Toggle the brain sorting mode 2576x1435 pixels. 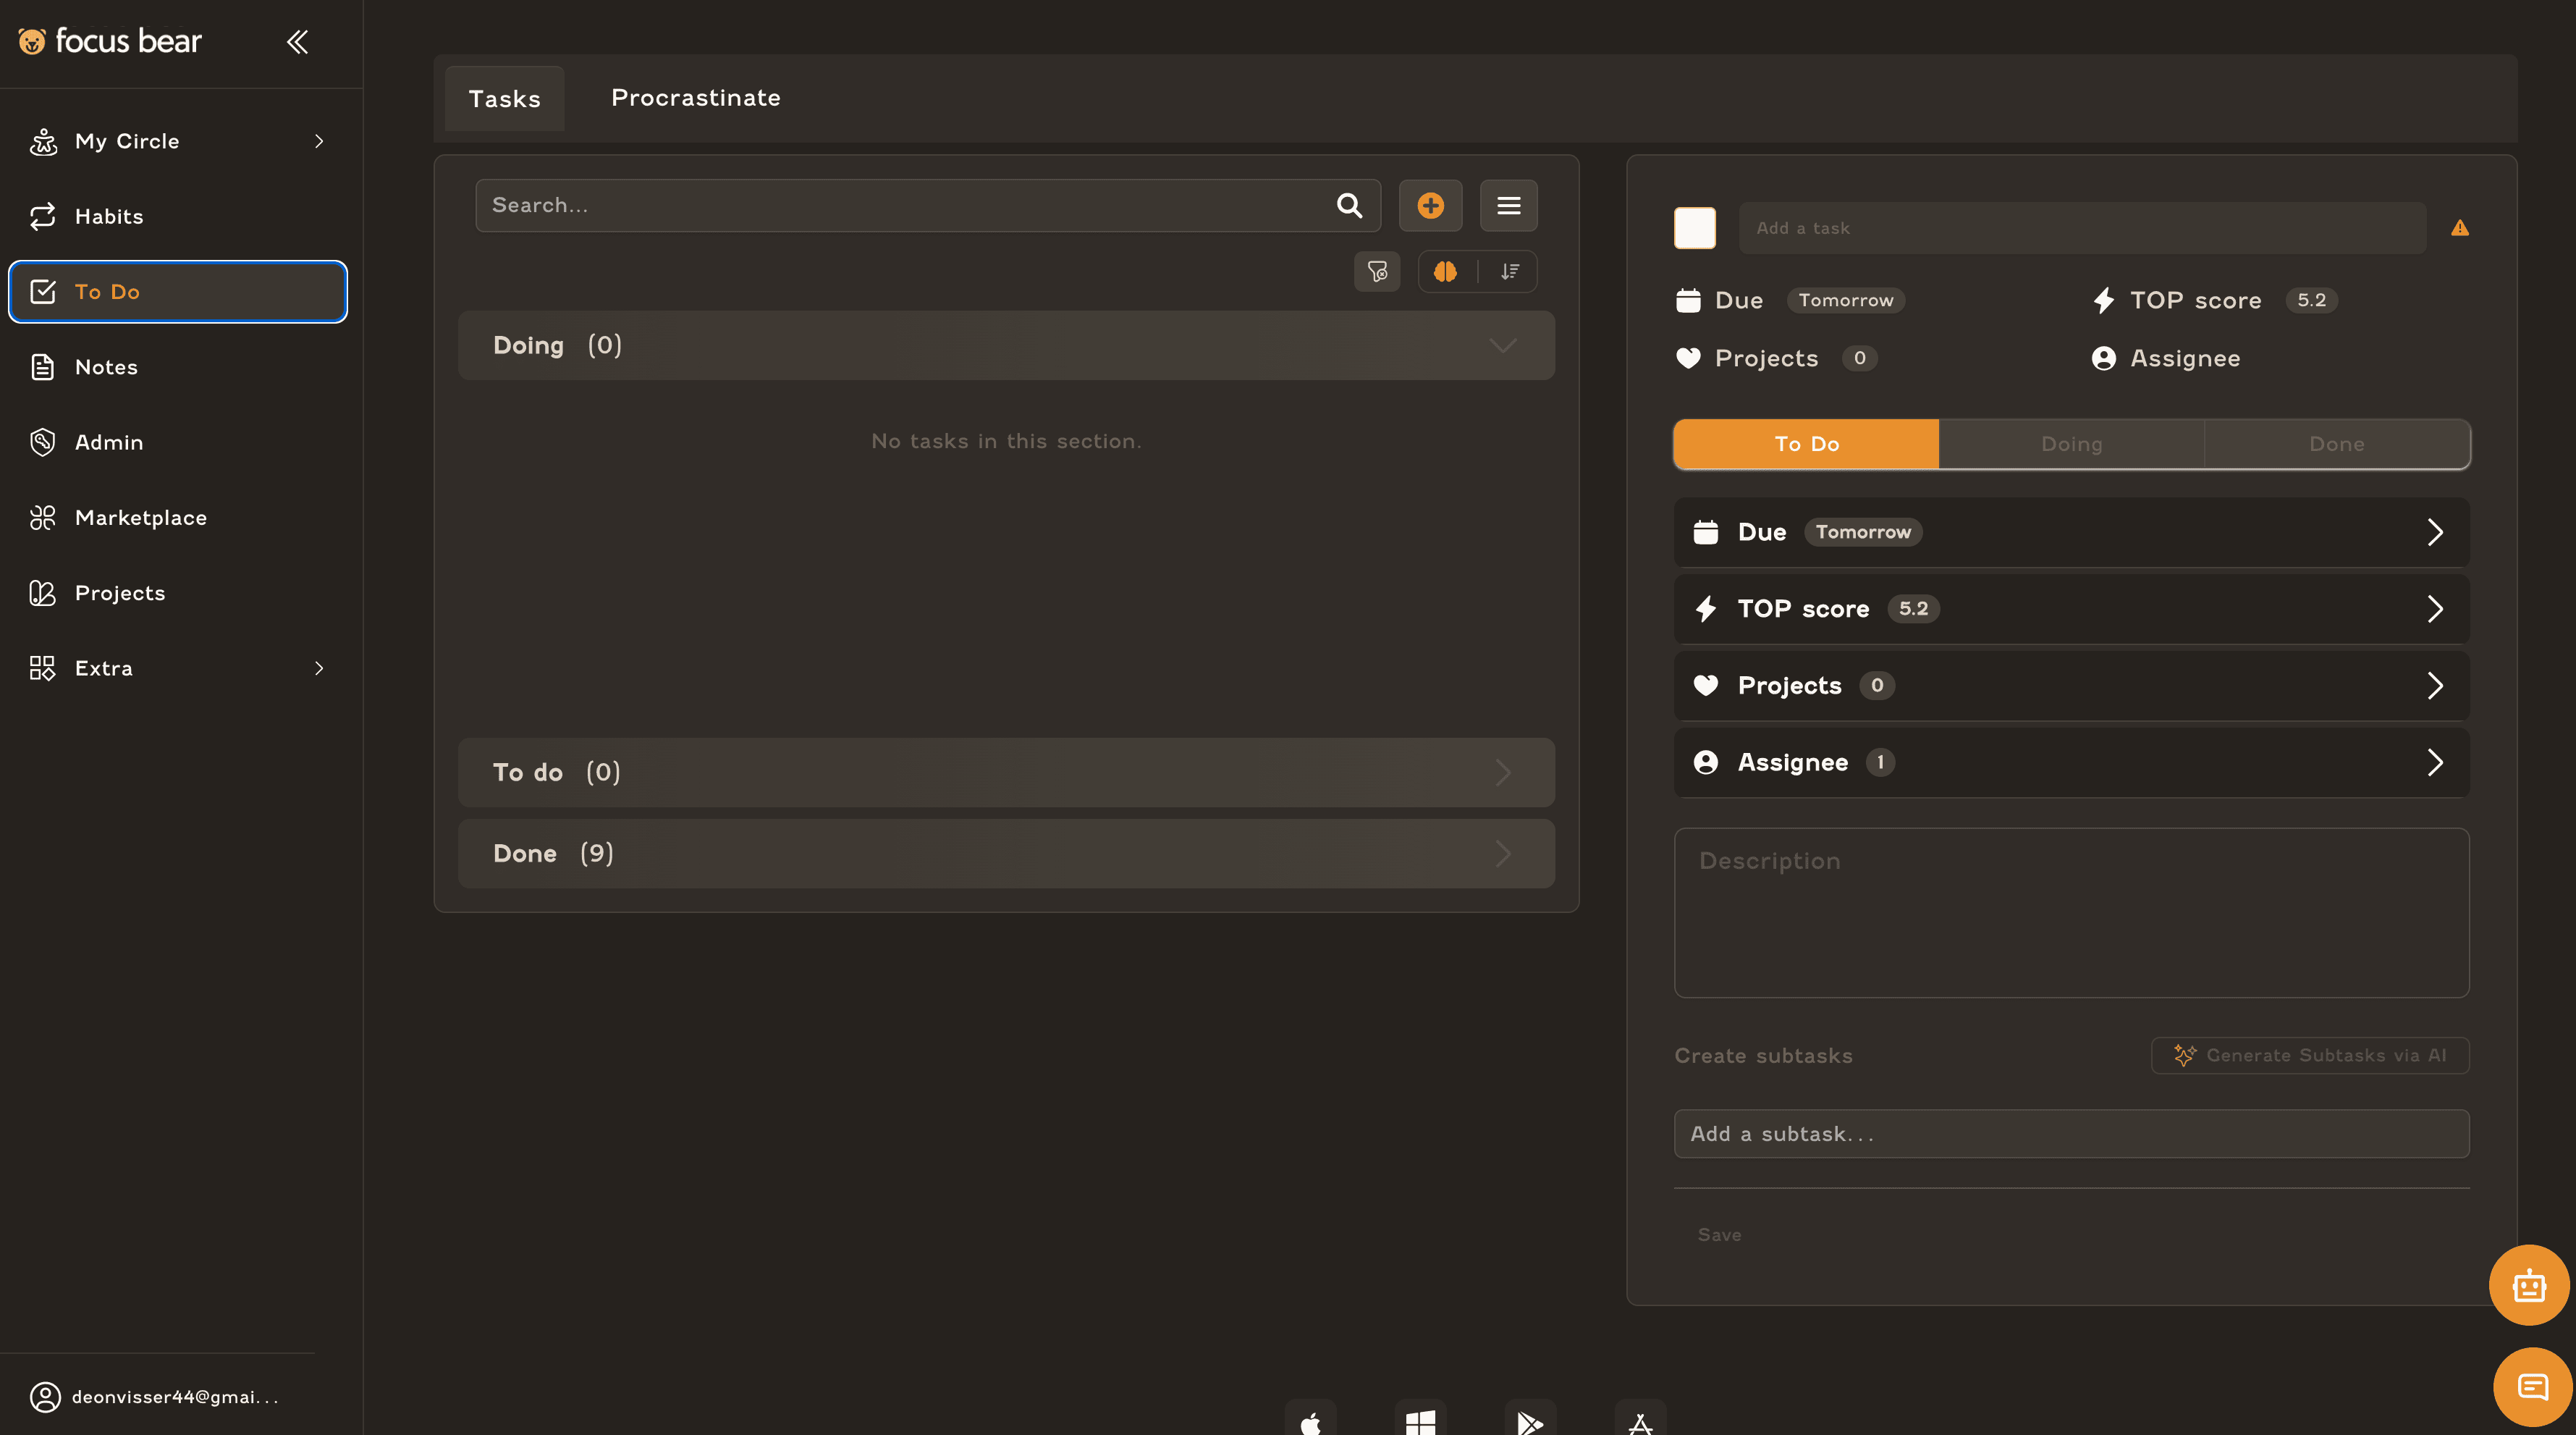point(1445,271)
